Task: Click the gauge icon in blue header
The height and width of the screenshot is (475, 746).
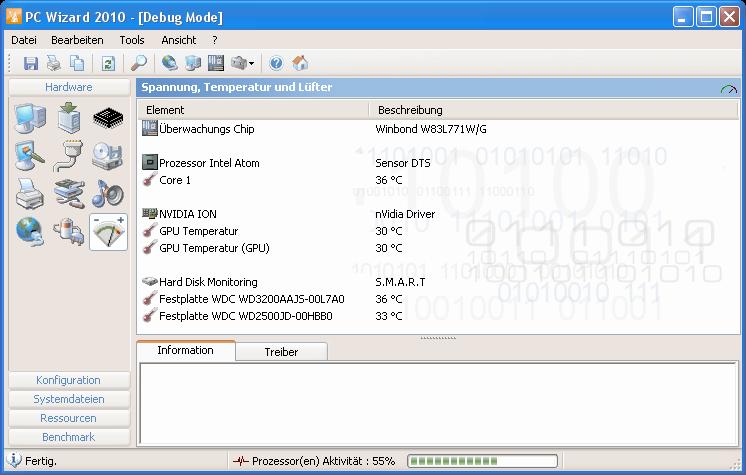Action: (x=728, y=89)
